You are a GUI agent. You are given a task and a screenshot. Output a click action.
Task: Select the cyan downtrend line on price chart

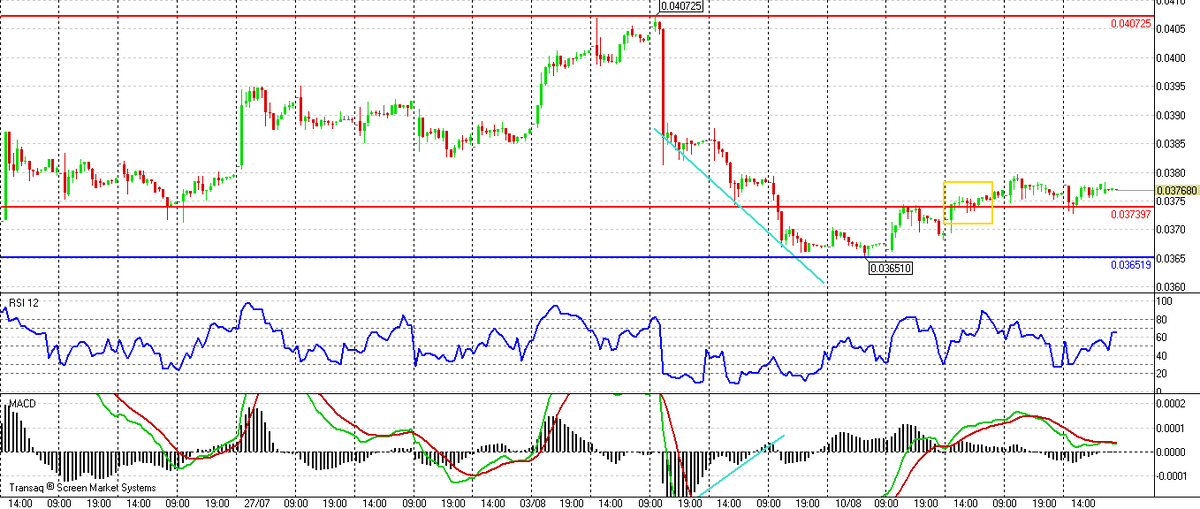coord(740,206)
